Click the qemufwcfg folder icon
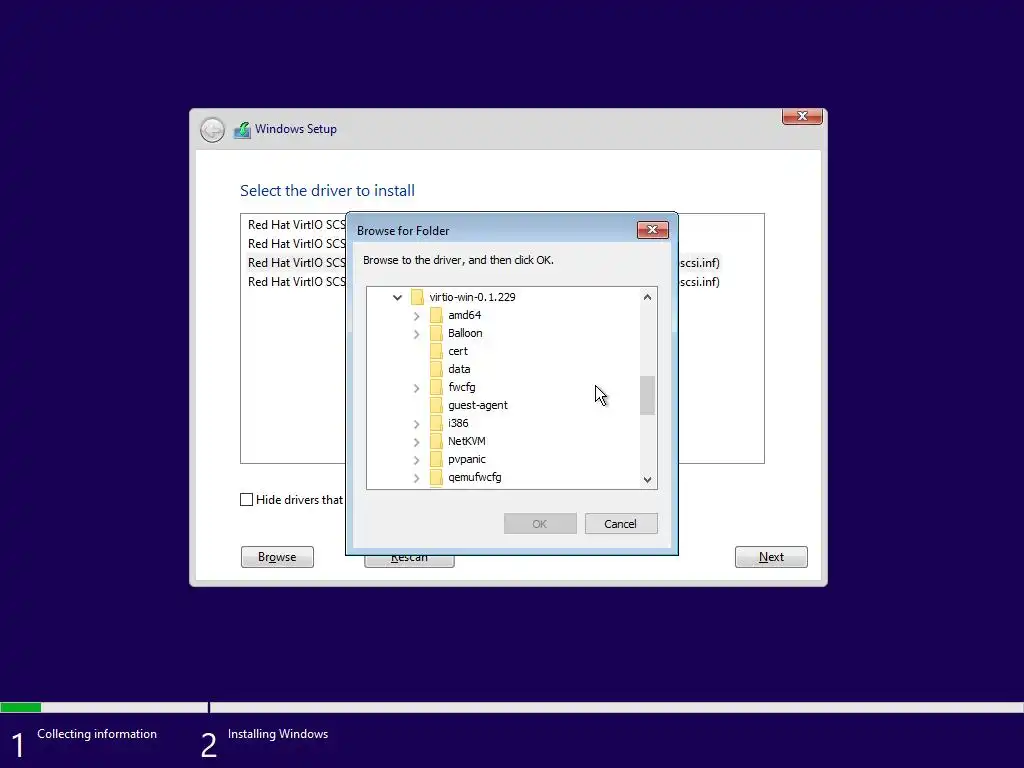This screenshot has height=768, width=1024. [436, 477]
